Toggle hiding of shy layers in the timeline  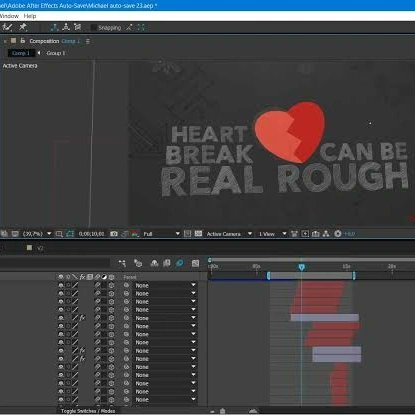point(154,263)
